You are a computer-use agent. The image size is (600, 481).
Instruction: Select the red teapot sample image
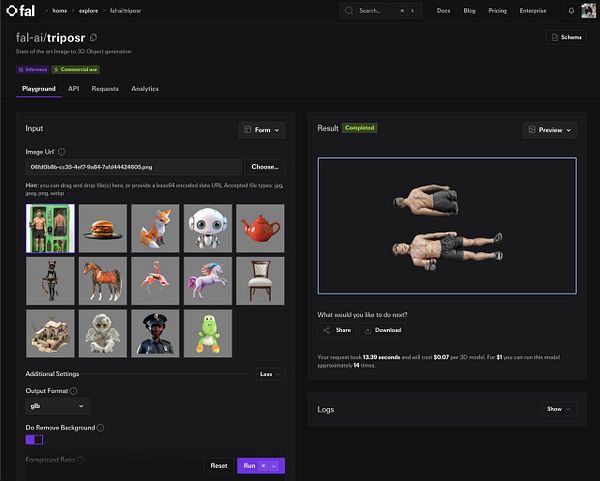pos(260,228)
